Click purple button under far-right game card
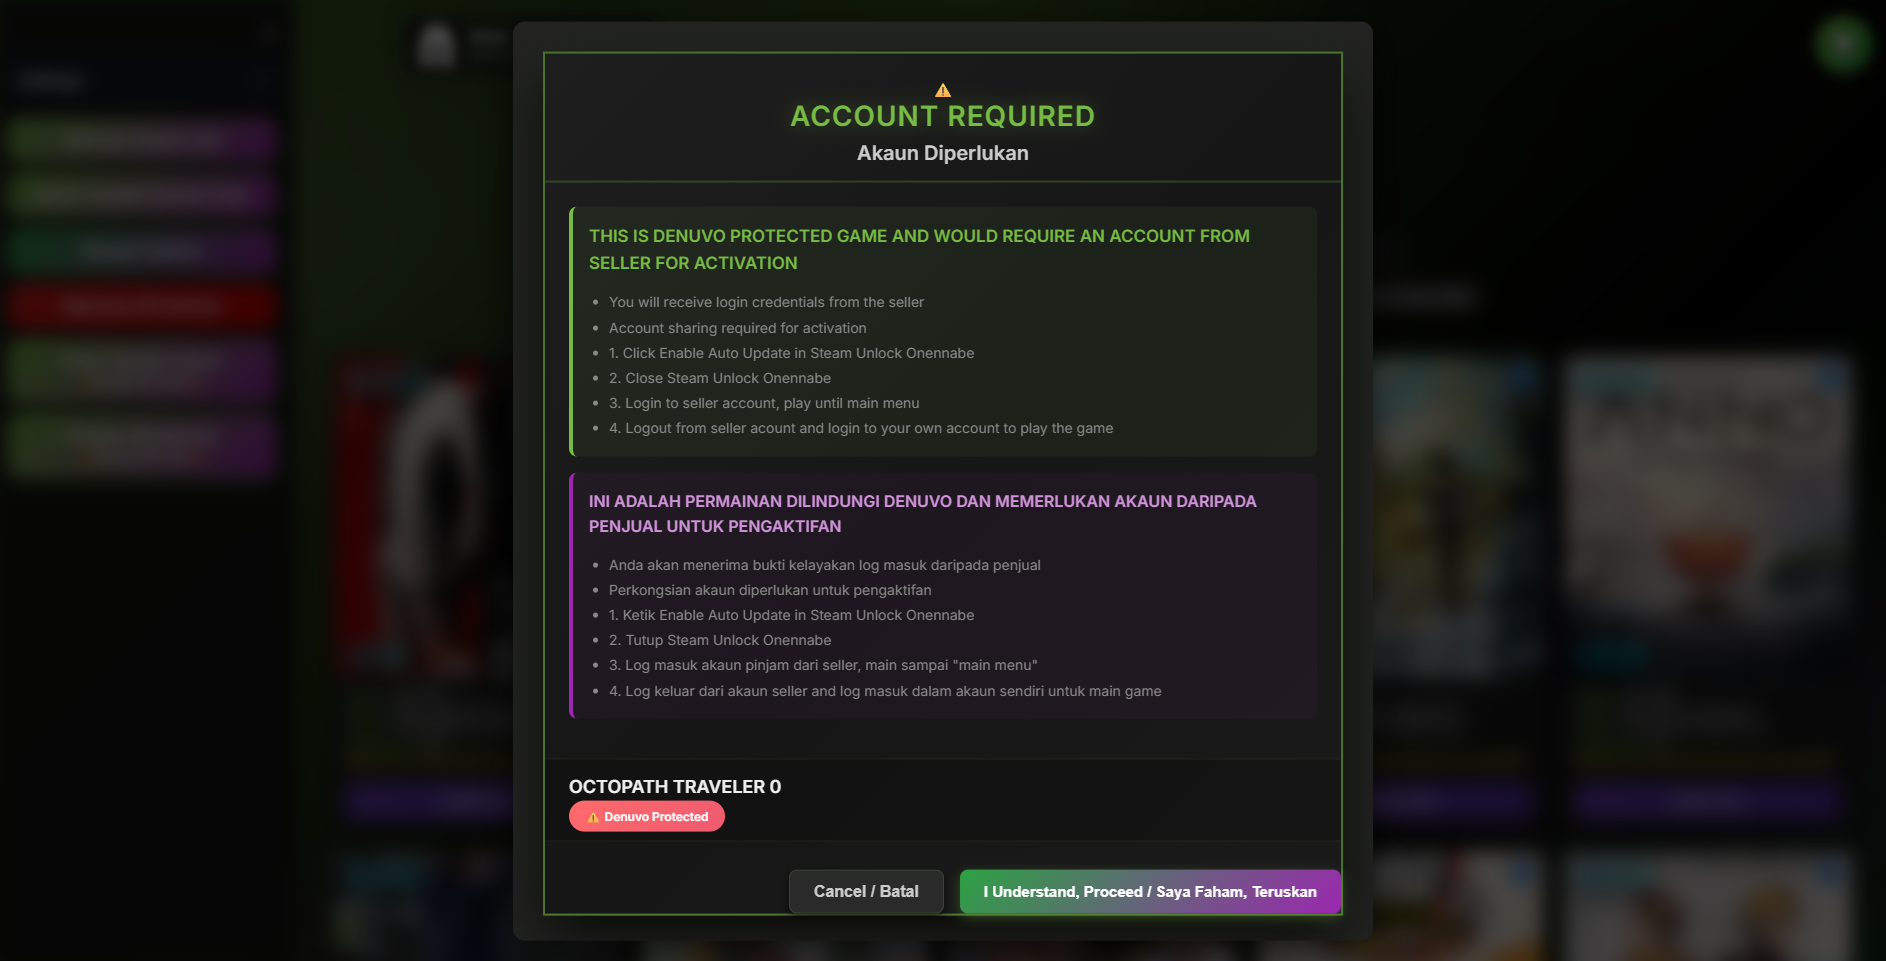The image size is (1886, 961). pyautogui.click(x=1707, y=801)
